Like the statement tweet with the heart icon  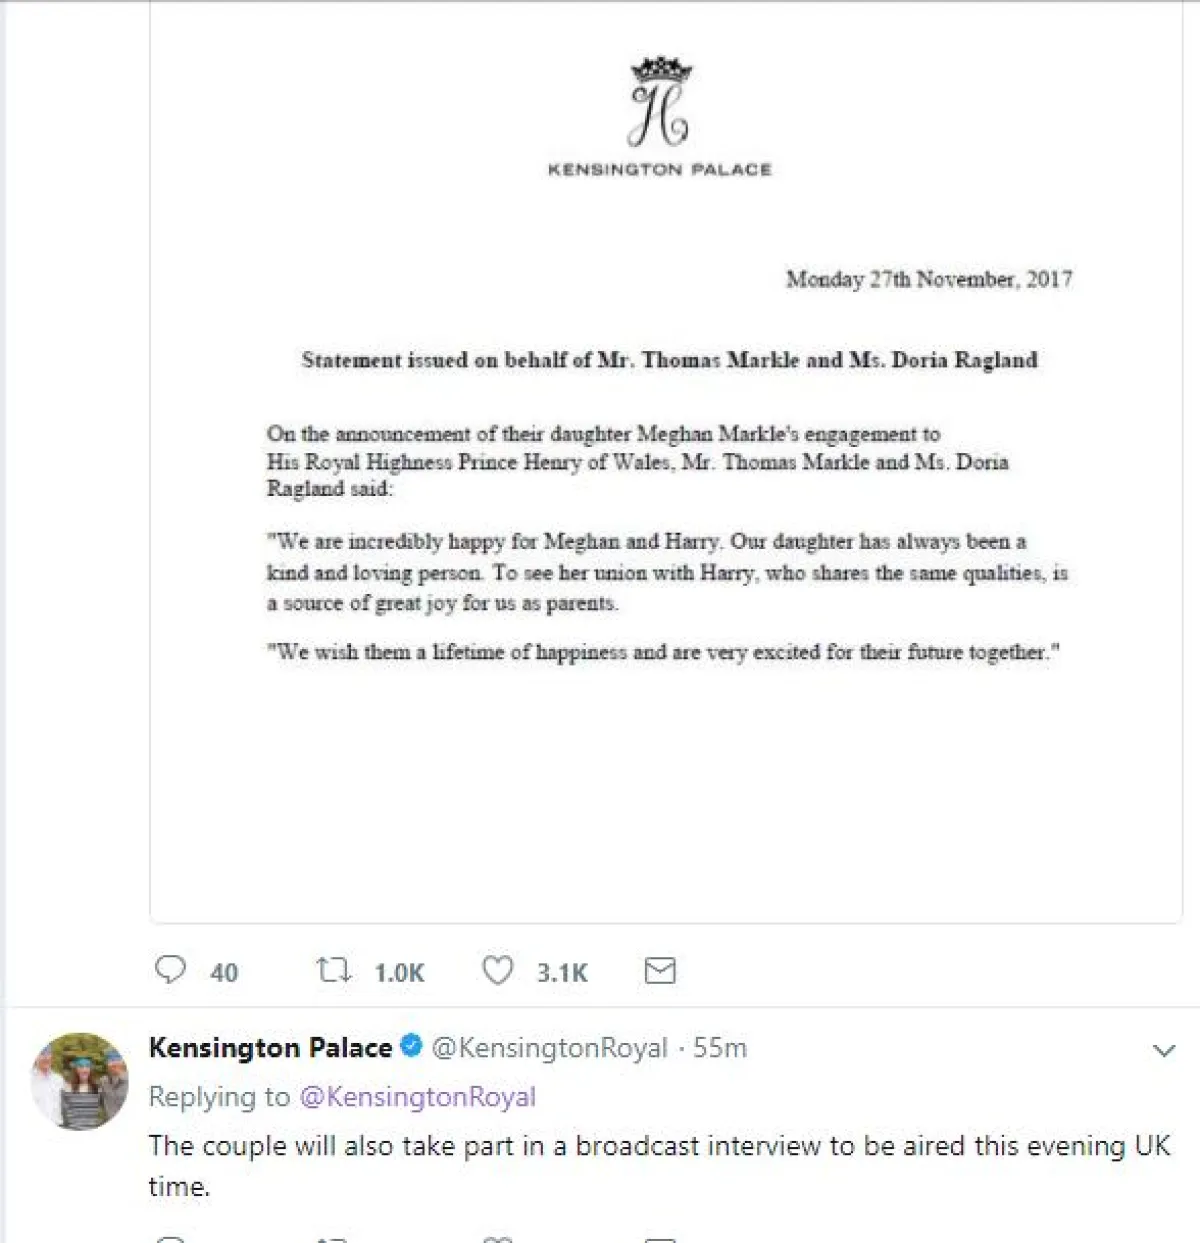tap(497, 970)
